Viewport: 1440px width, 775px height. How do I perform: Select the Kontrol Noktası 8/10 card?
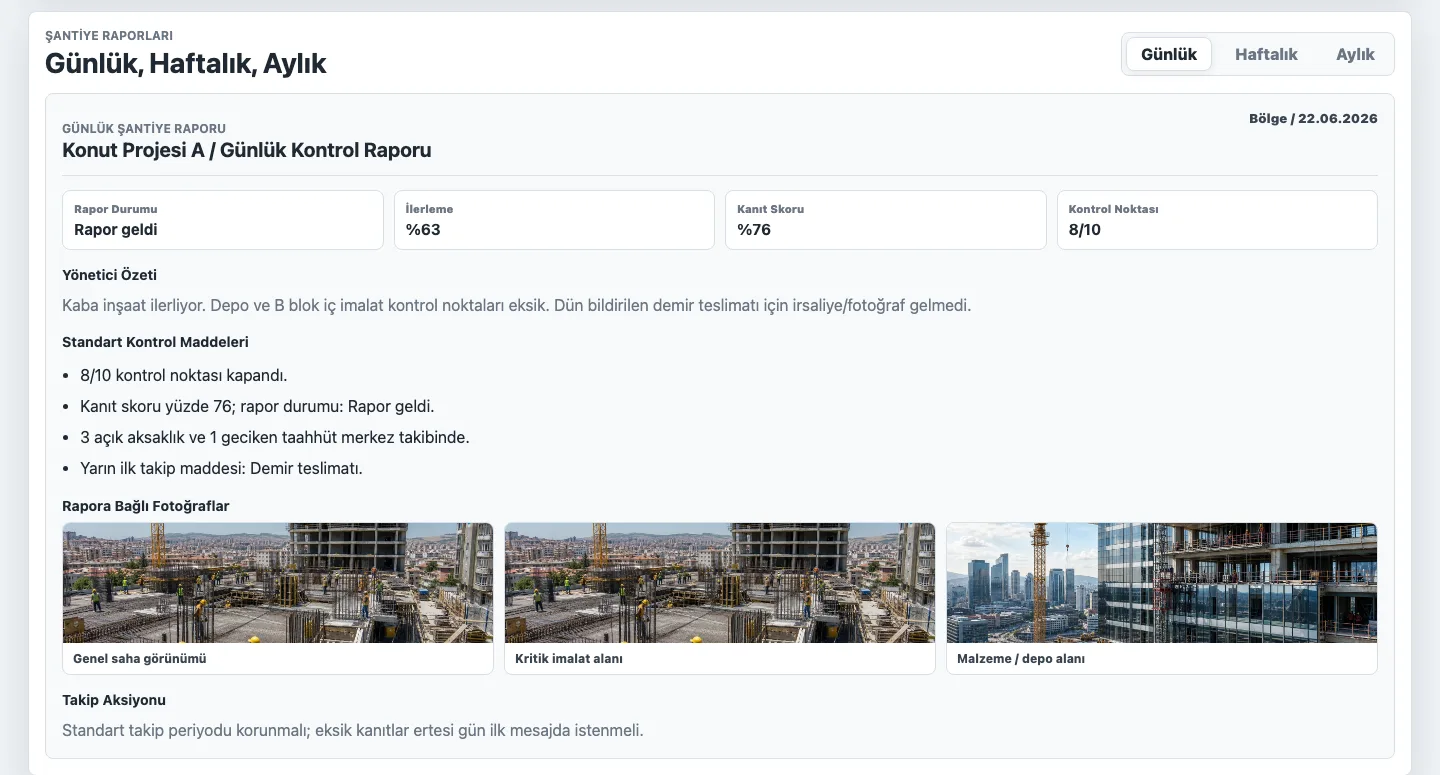coord(1217,220)
